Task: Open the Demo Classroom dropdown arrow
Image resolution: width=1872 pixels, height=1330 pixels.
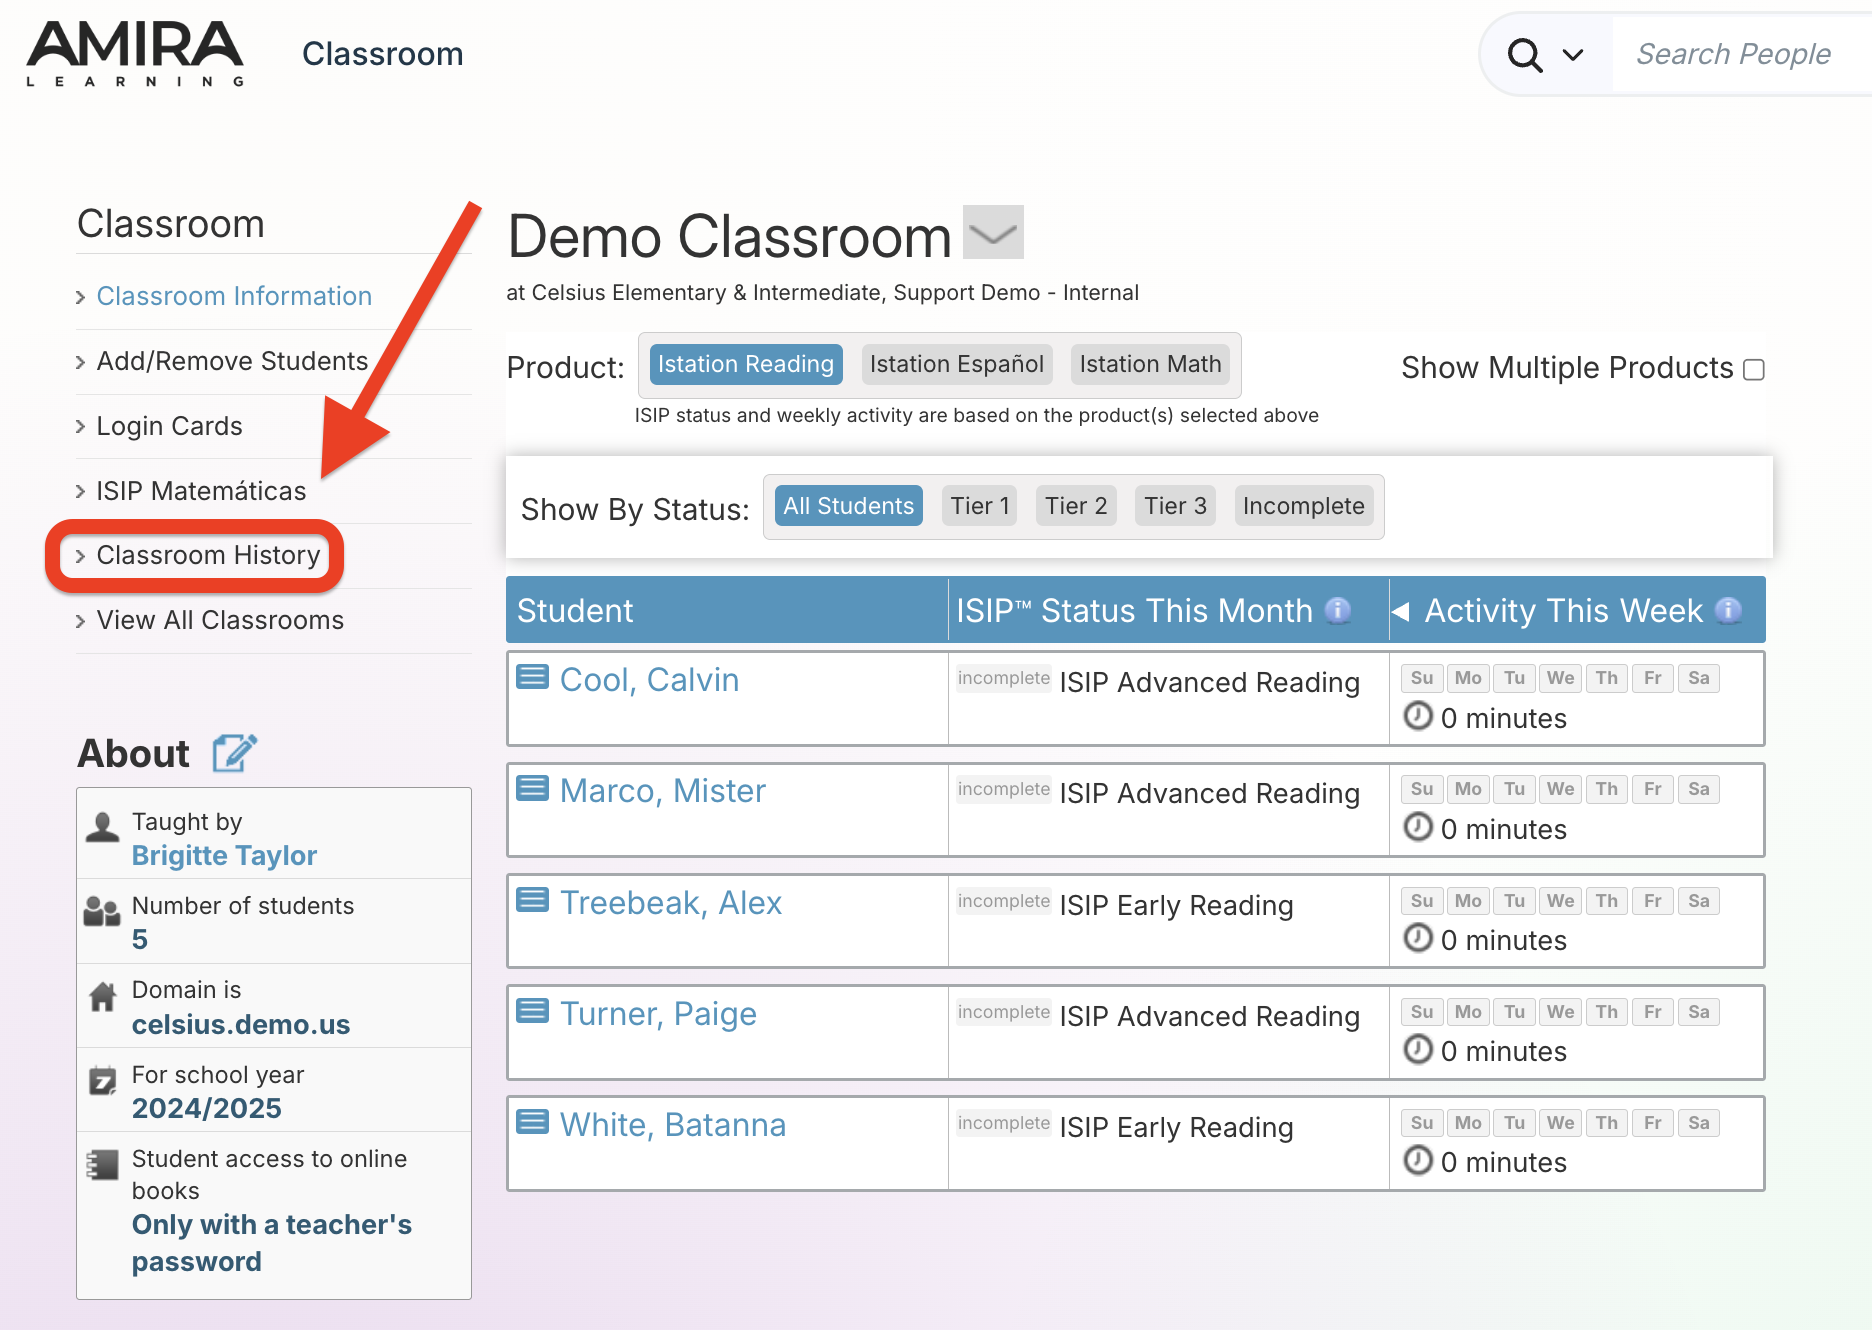Action: click(x=993, y=233)
